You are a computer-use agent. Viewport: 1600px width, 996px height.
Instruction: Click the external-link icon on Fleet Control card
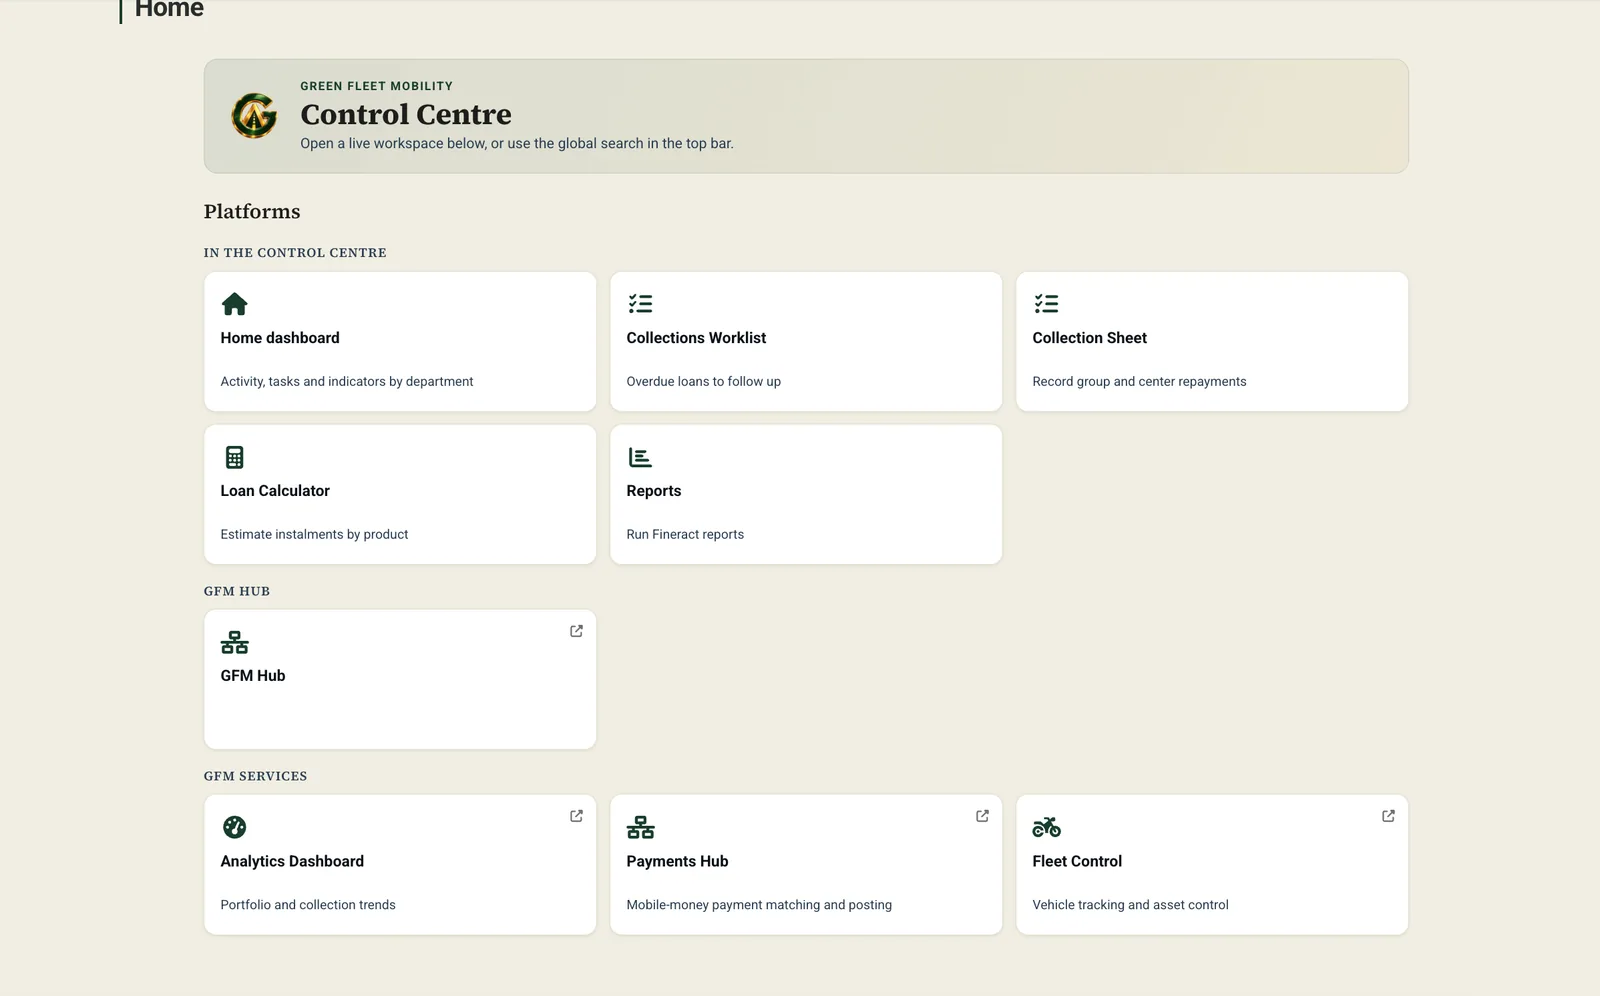pos(1388,816)
